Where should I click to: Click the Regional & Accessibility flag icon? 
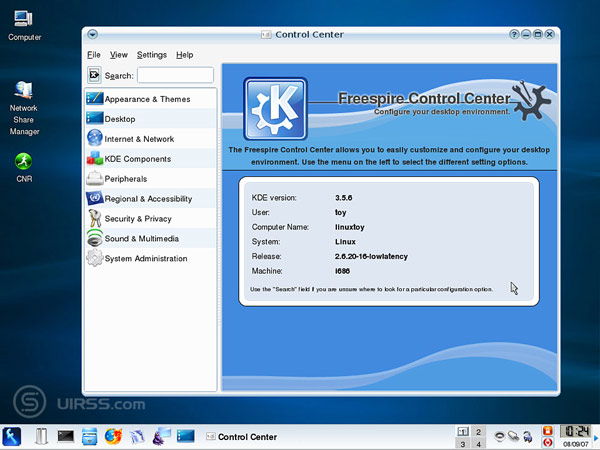pyautogui.click(x=95, y=199)
